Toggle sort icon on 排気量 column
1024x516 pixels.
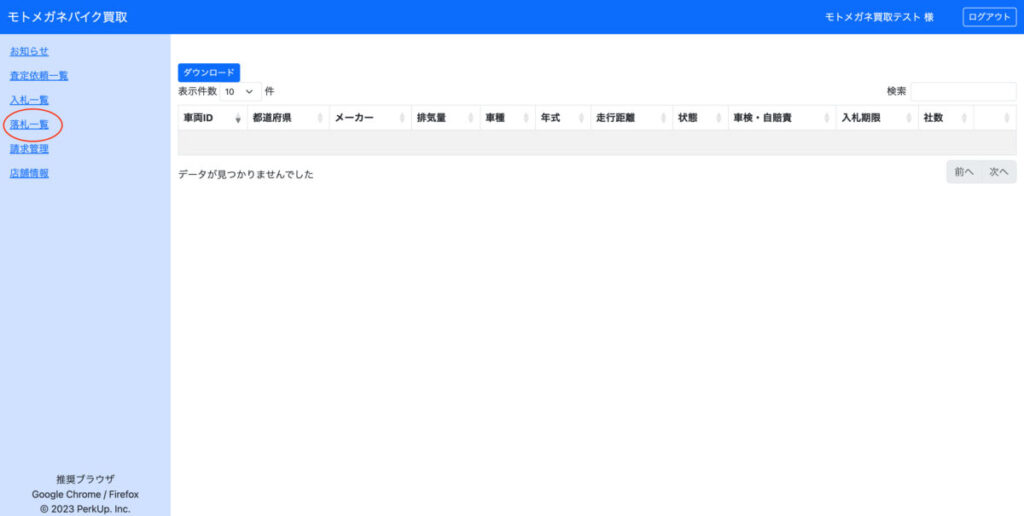point(471,118)
